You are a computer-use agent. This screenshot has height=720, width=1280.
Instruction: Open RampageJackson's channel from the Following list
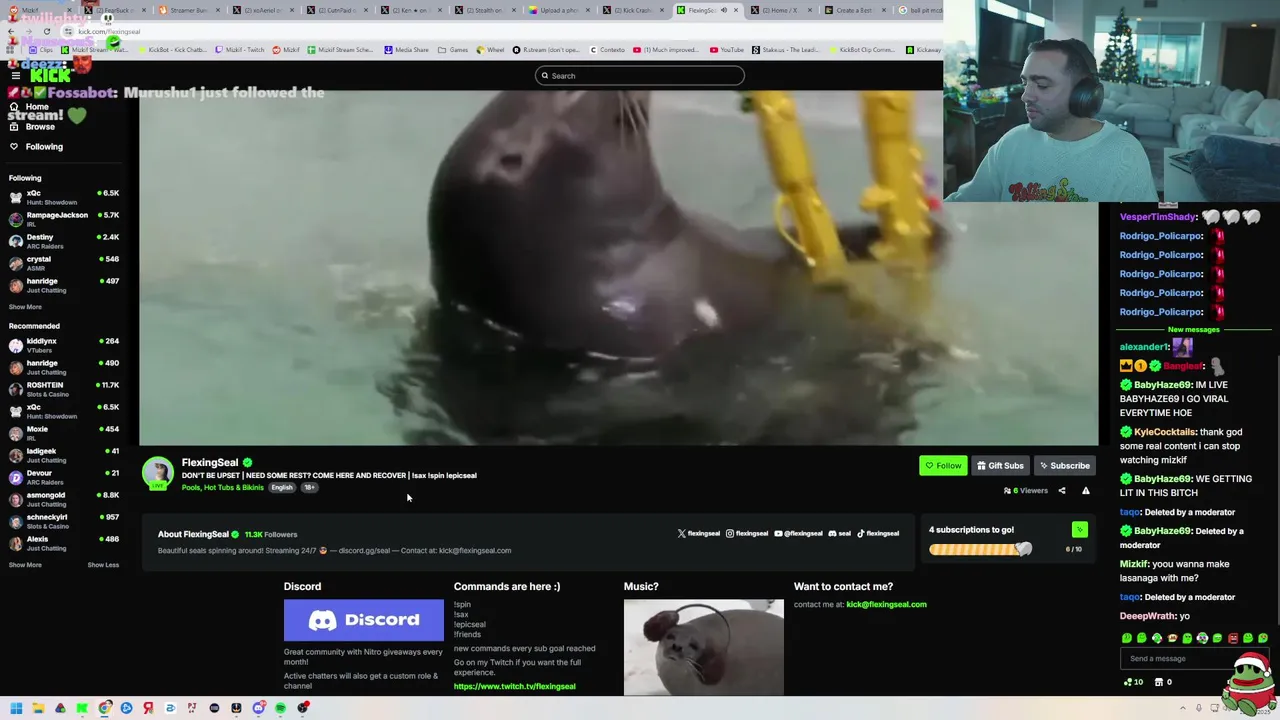tap(64, 219)
